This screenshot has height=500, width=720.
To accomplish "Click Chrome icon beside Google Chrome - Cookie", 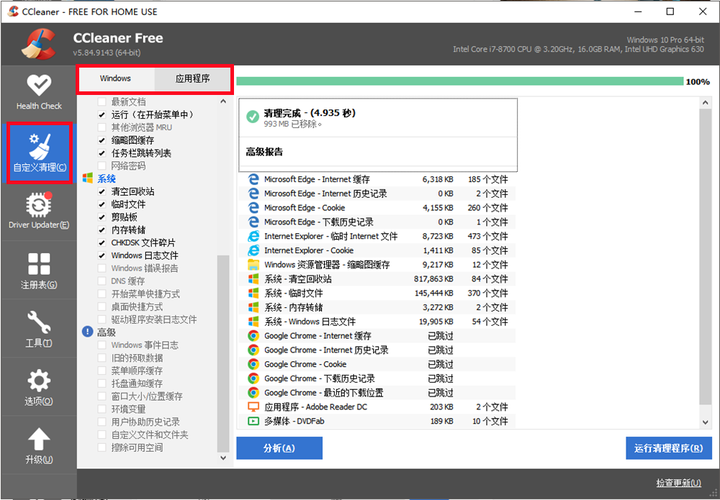I will point(253,364).
